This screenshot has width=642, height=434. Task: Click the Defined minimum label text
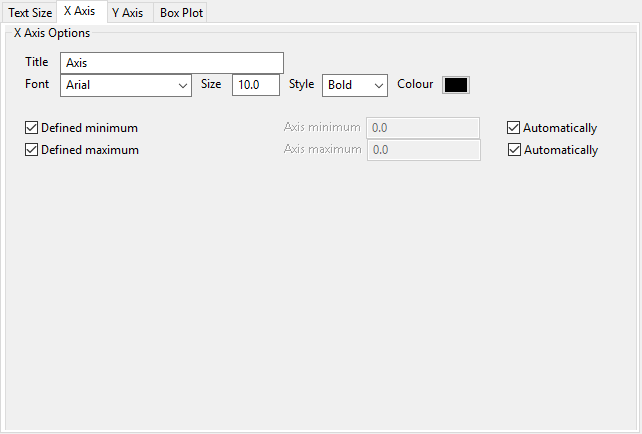point(89,128)
